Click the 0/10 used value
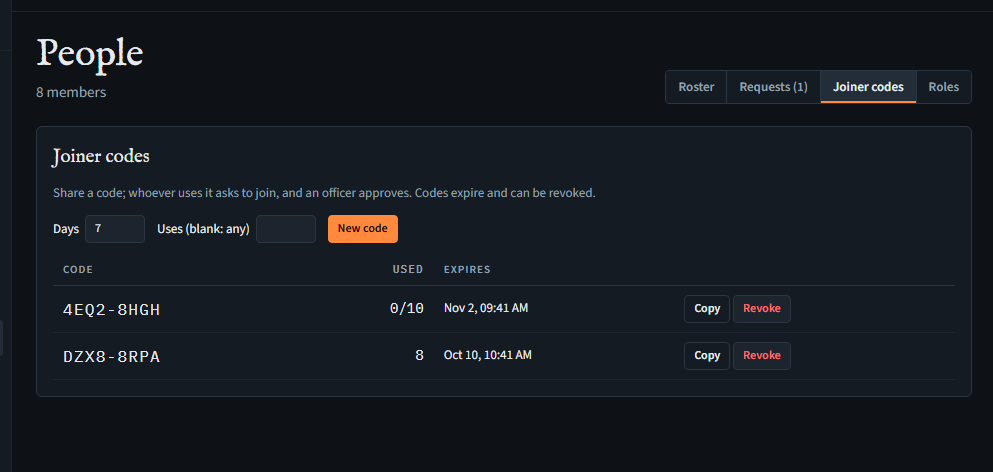The height and width of the screenshot is (472, 993). coord(407,309)
